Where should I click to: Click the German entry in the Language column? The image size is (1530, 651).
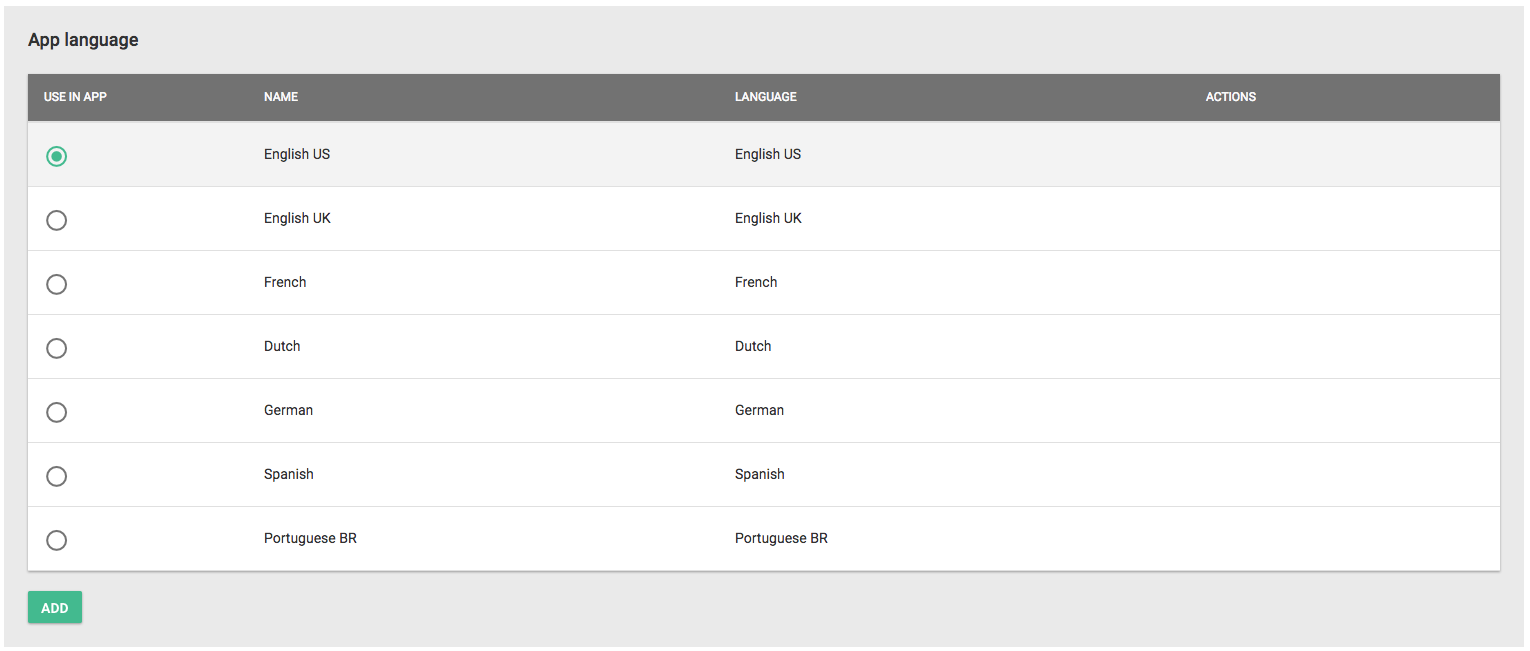(x=759, y=410)
